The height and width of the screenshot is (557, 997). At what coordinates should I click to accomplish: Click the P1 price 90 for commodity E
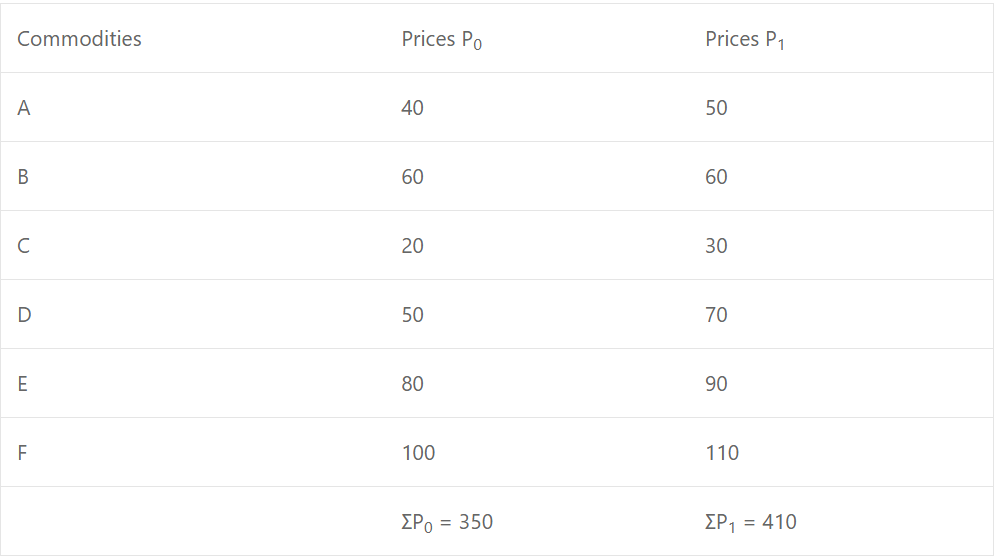[716, 384]
